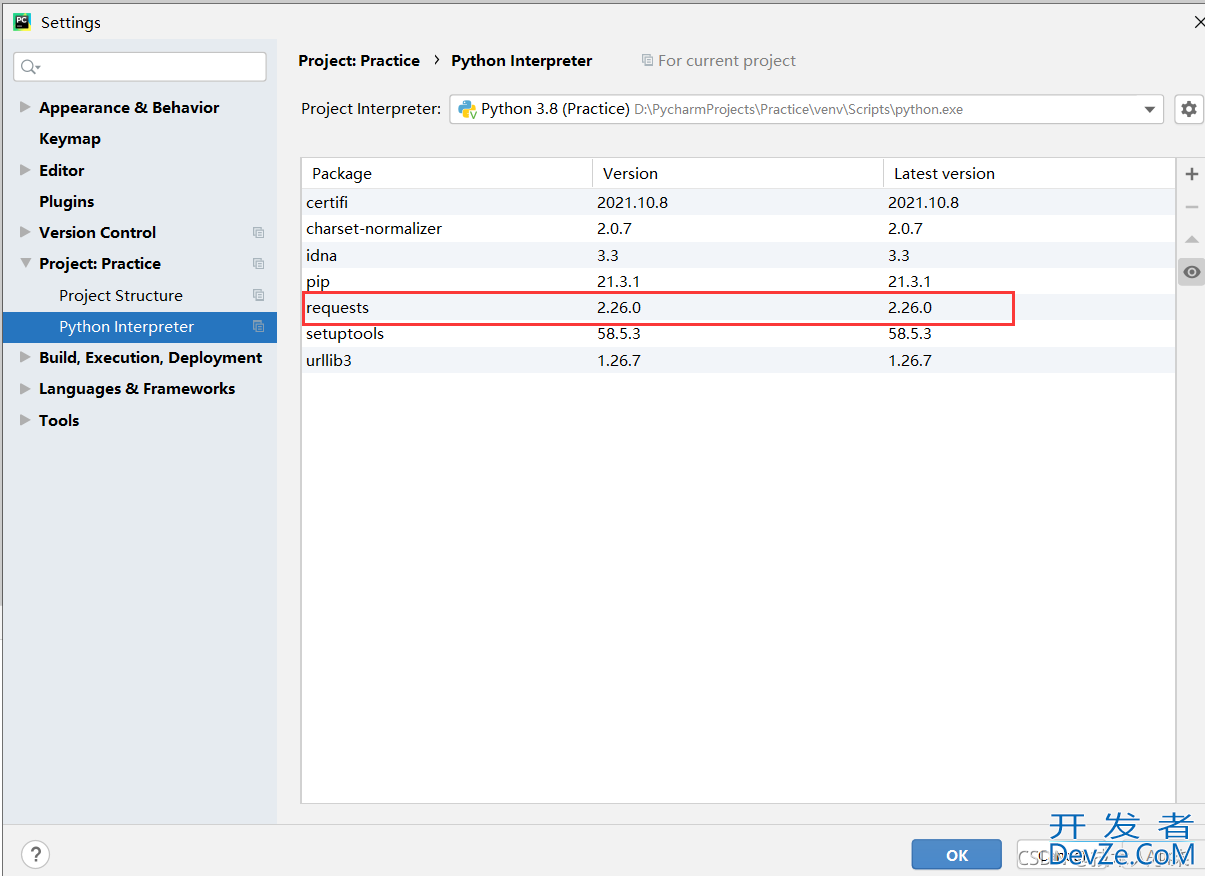Viewport: 1205px width, 876px height.
Task: Click Project: Practice breadcrumb
Action: coord(359,61)
